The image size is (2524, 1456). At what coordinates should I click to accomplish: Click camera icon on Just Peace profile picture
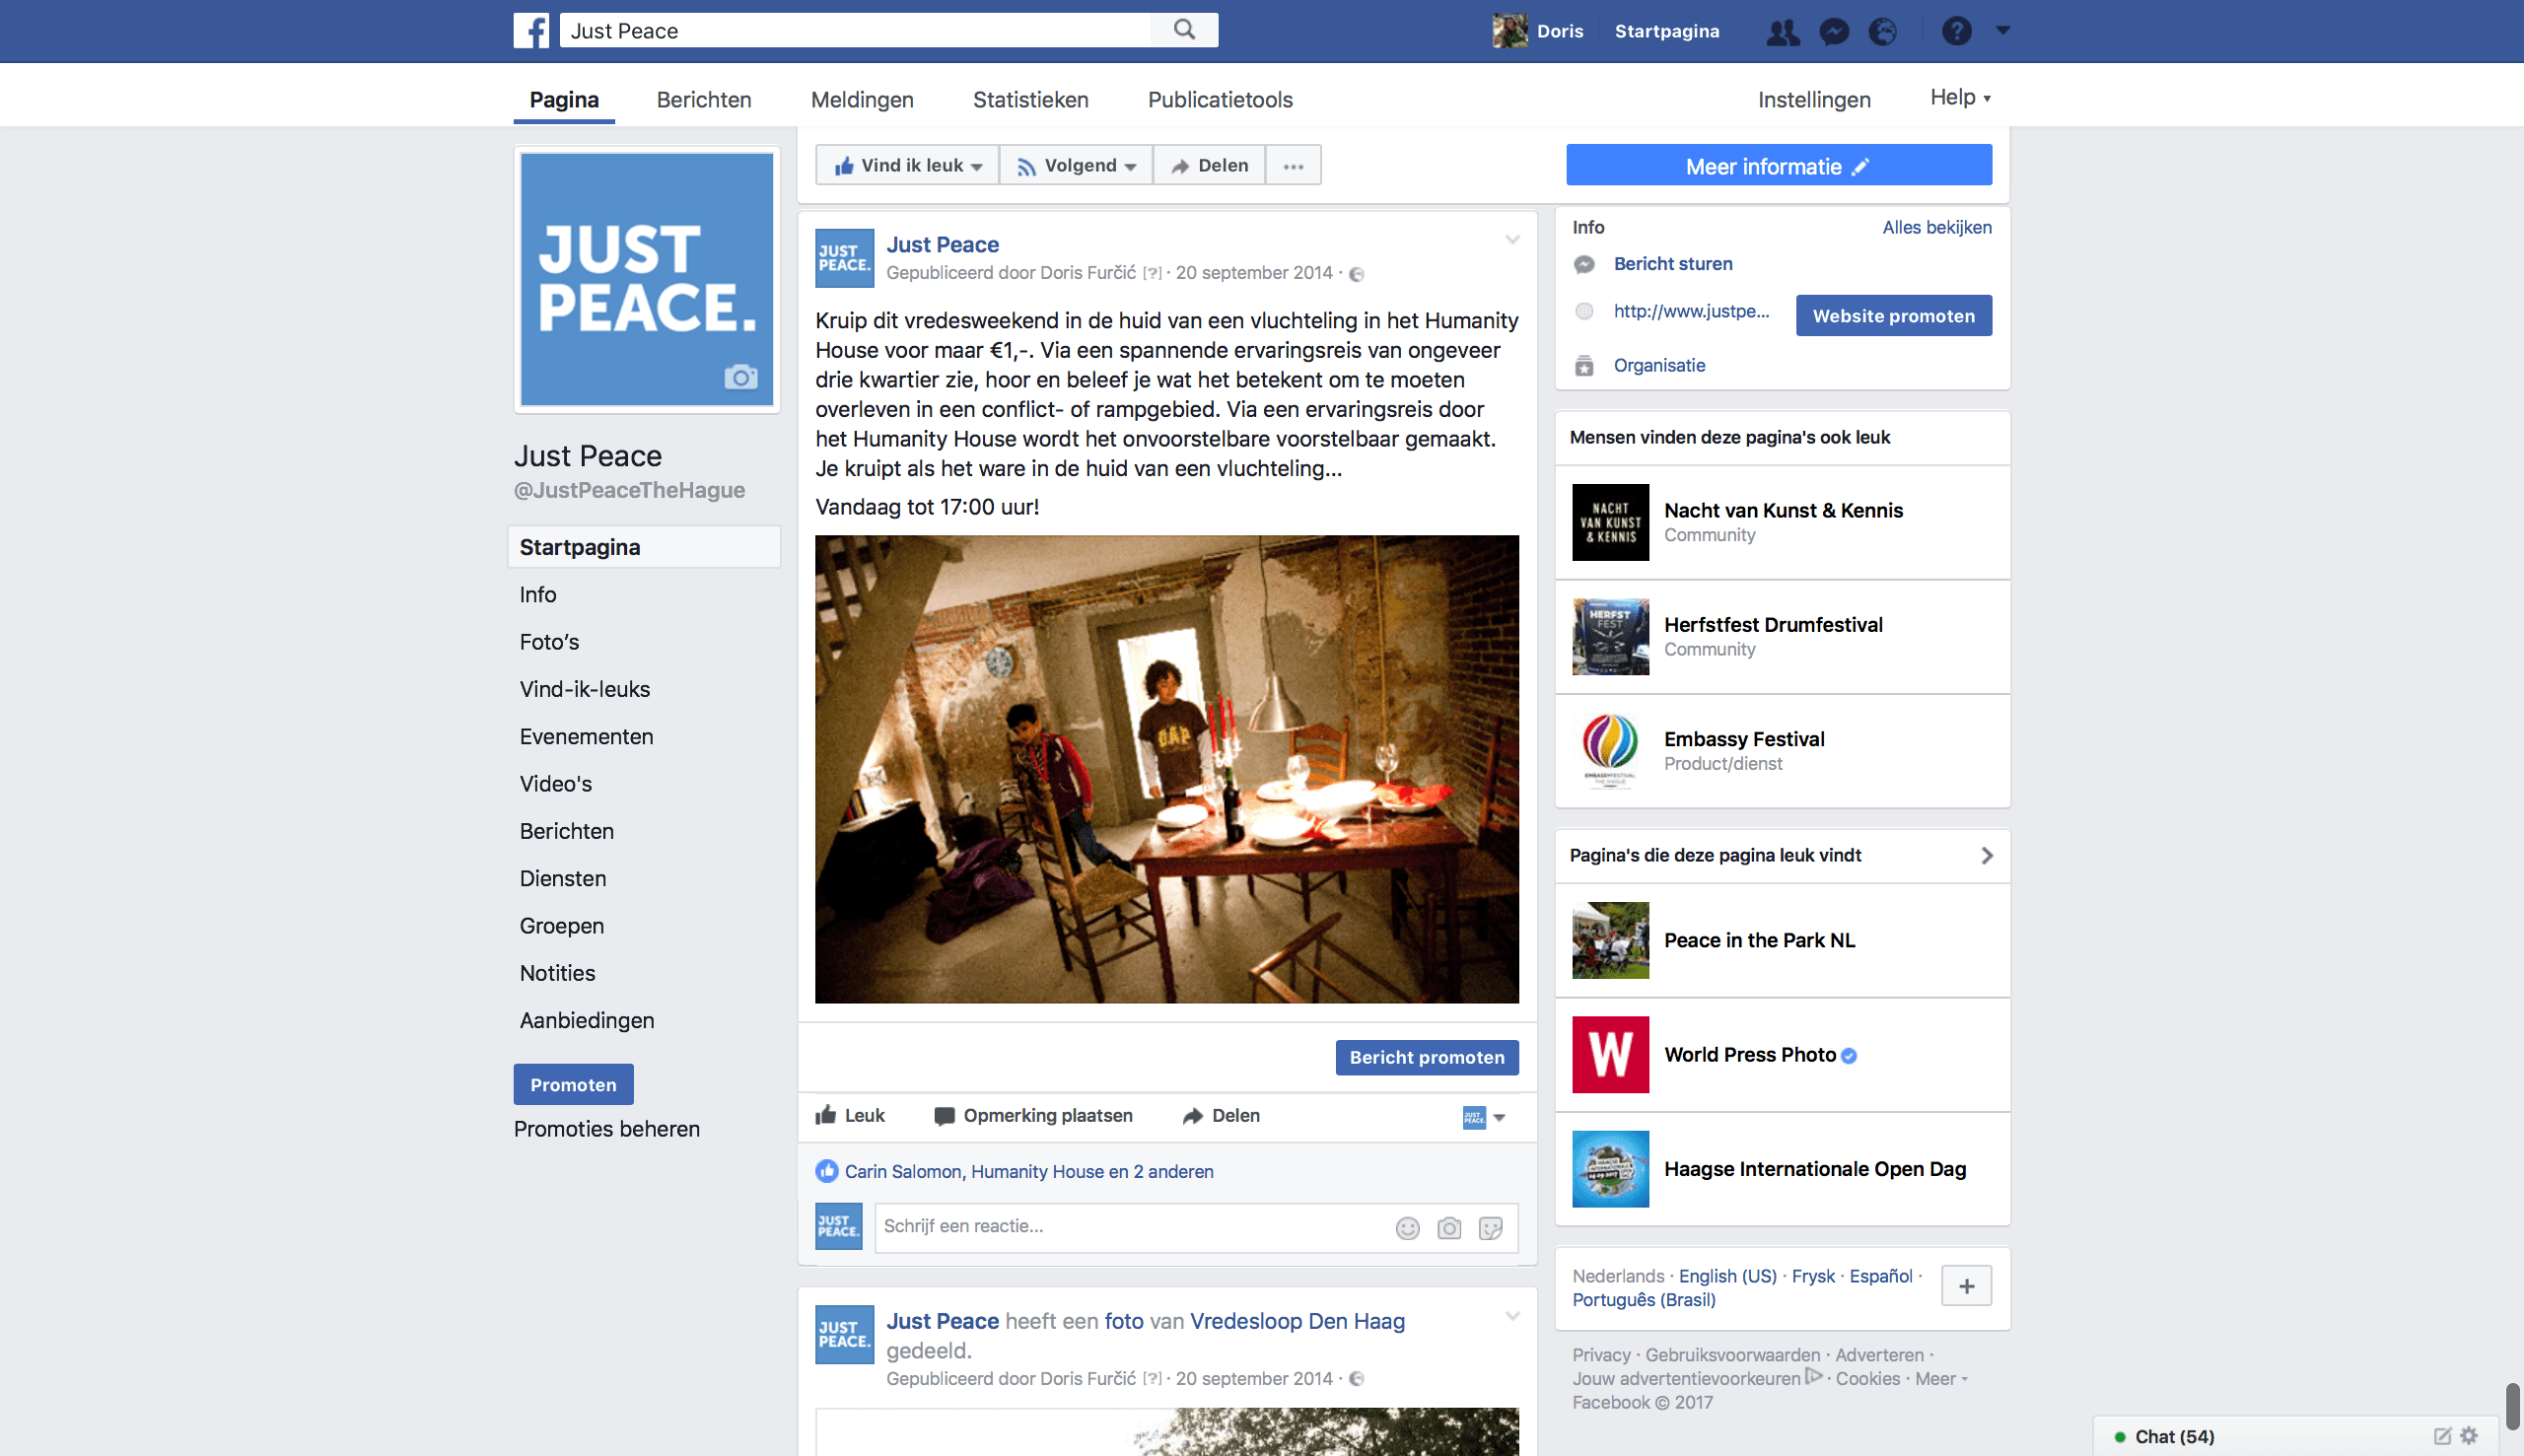pos(740,377)
